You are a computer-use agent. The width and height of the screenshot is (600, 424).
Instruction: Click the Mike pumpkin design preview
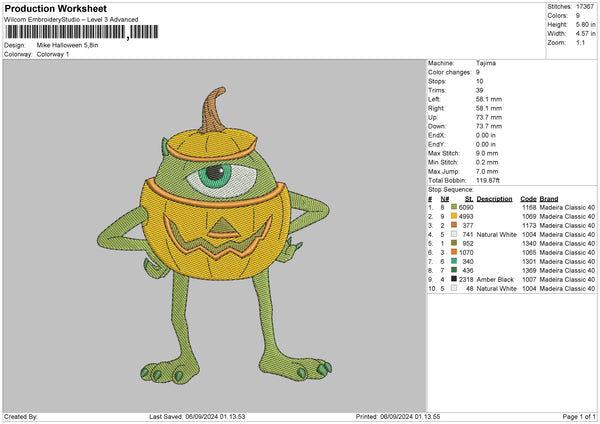pyautogui.click(x=214, y=236)
